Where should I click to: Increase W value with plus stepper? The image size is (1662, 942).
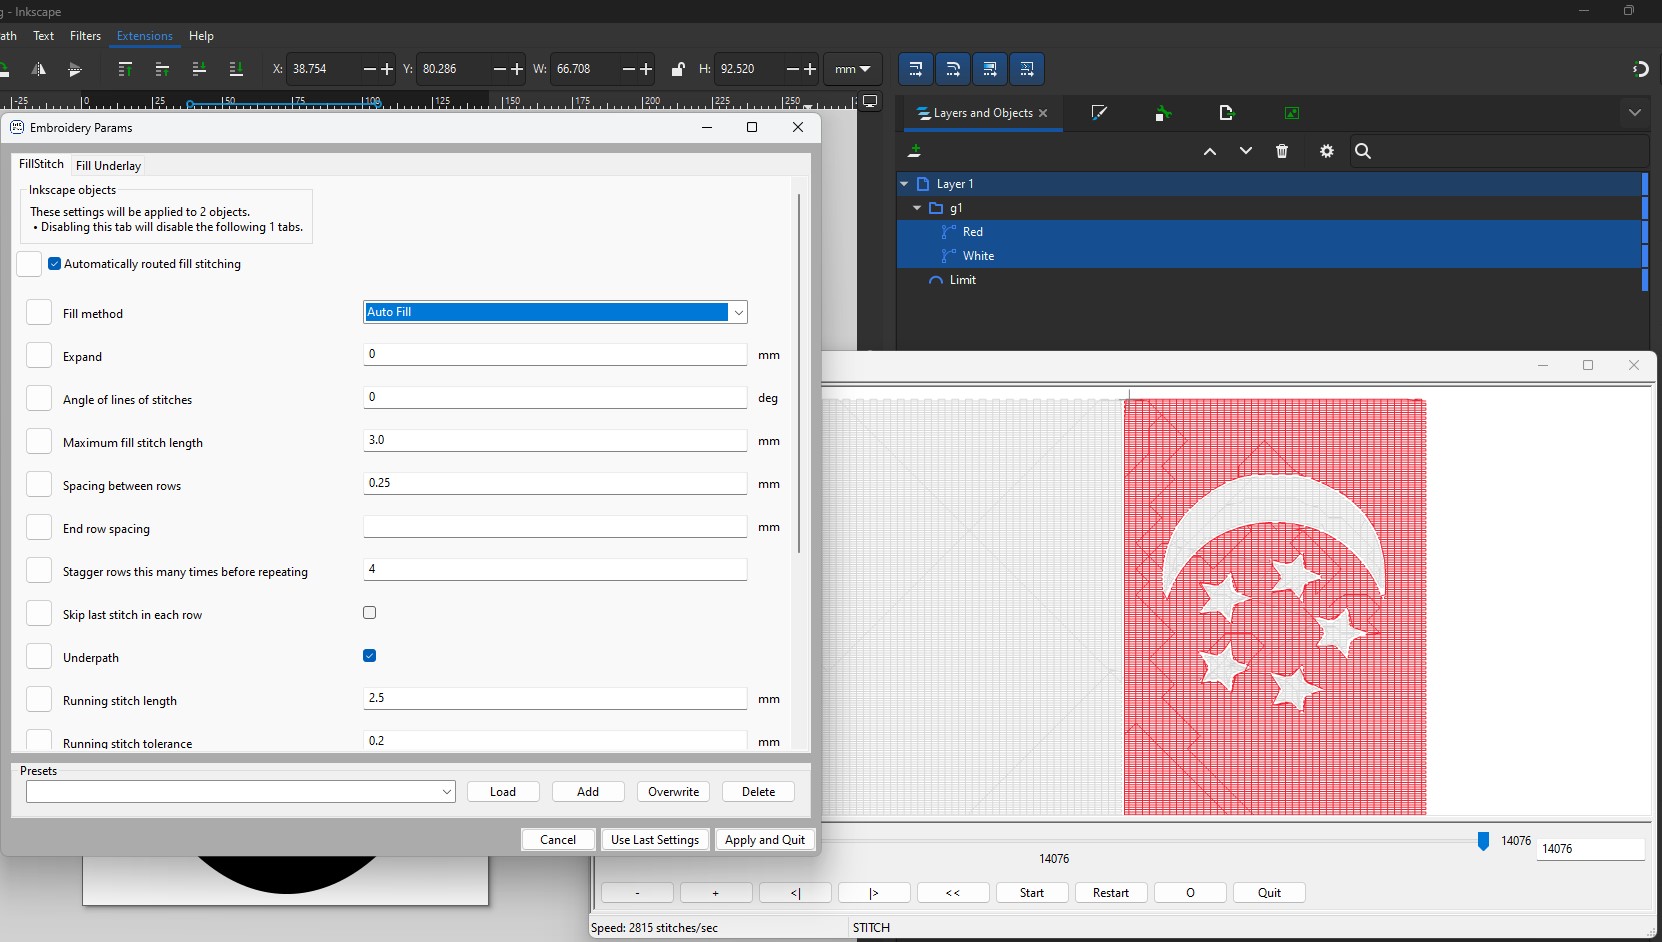(x=646, y=69)
